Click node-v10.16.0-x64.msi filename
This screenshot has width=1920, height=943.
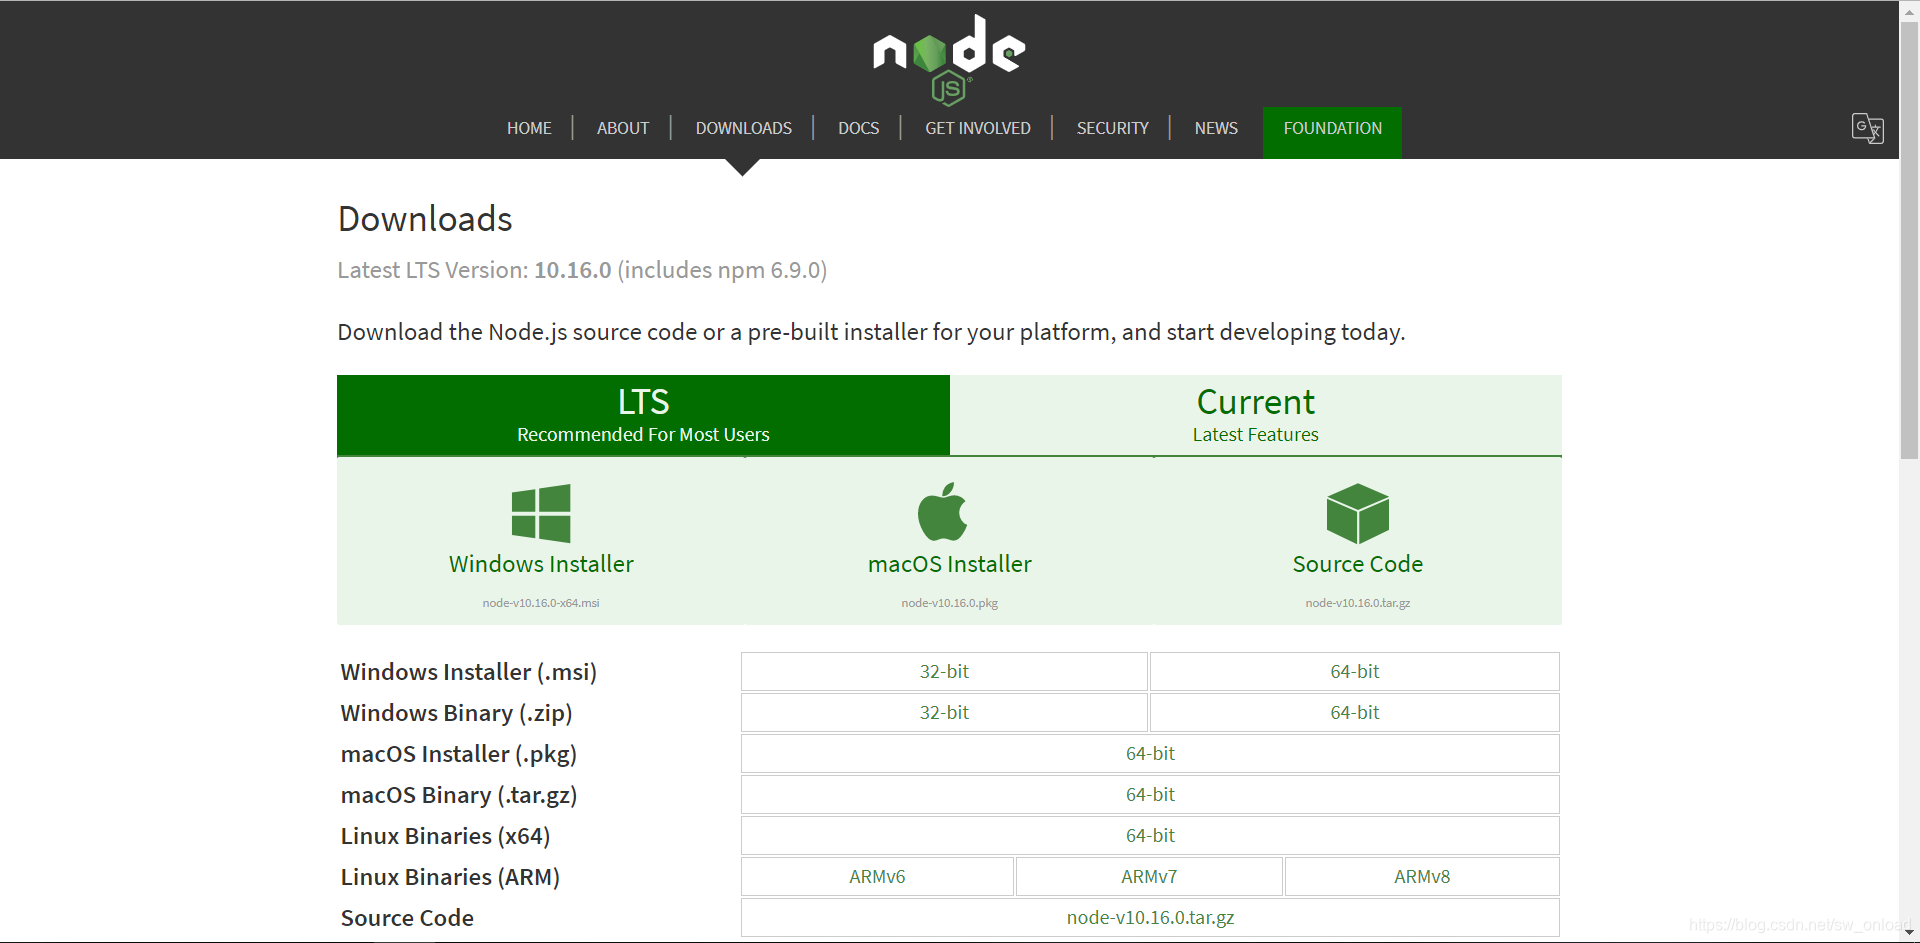click(541, 603)
